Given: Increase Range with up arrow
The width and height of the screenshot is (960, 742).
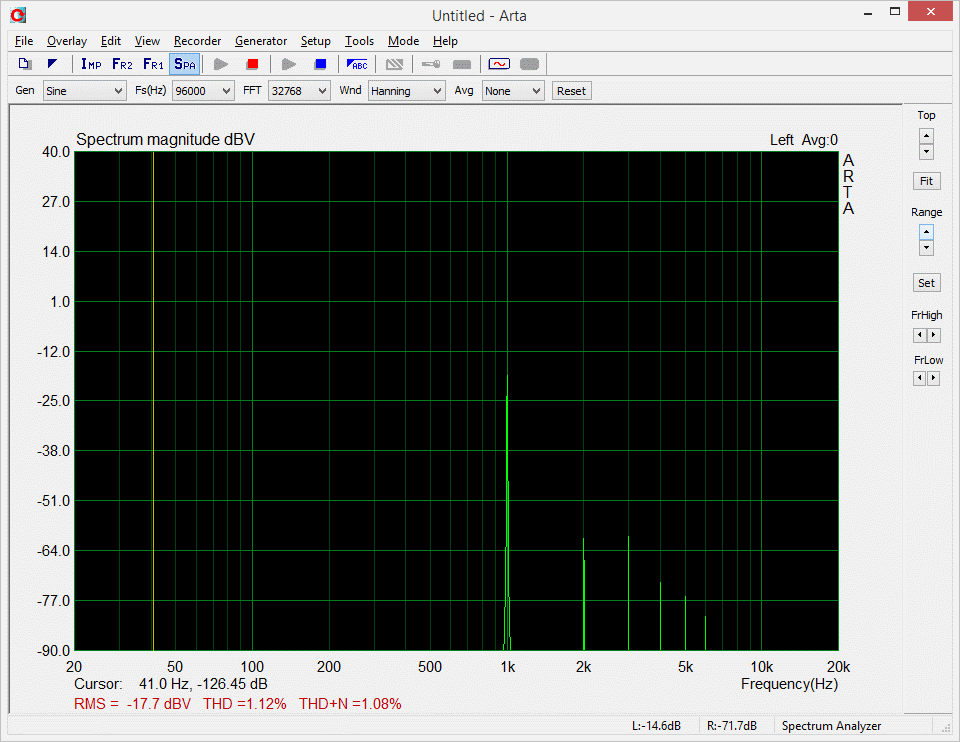Looking at the screenshot, I should coord(926,233).
